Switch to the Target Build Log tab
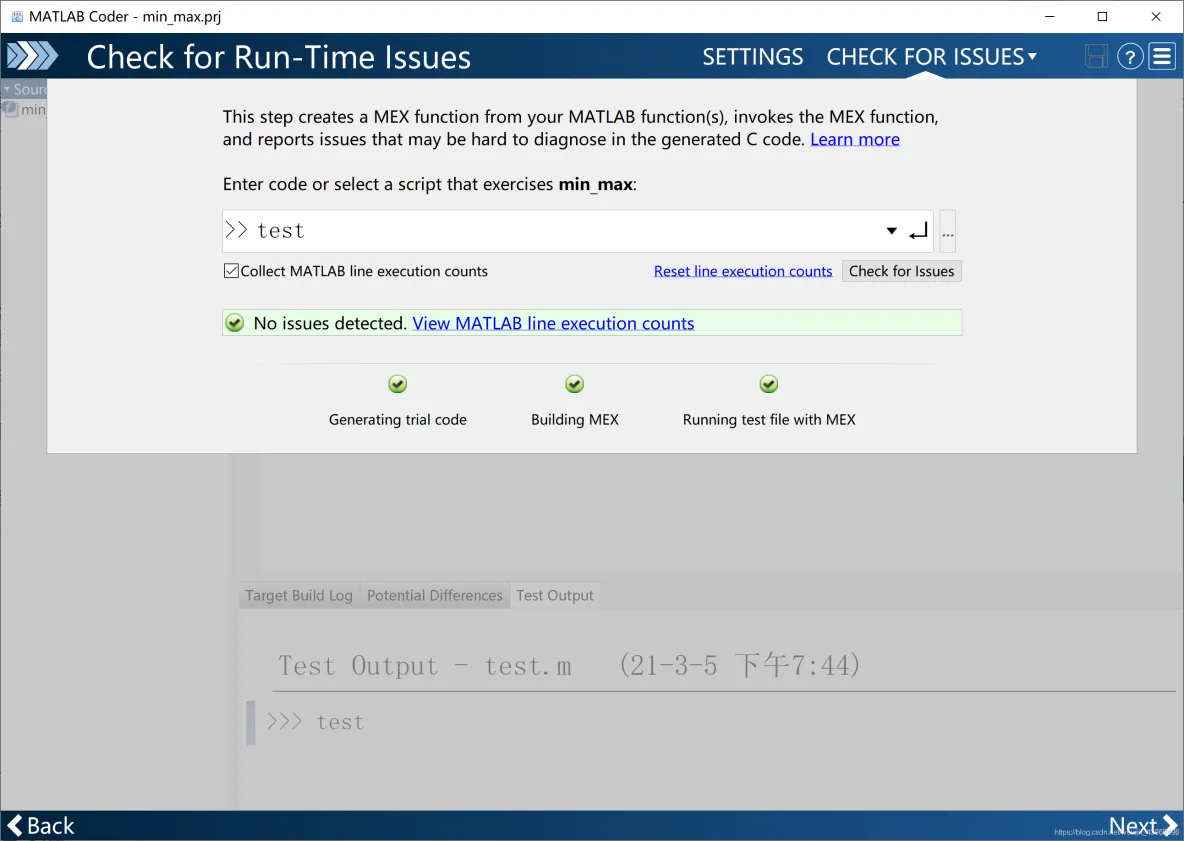 tap(299, 596)
